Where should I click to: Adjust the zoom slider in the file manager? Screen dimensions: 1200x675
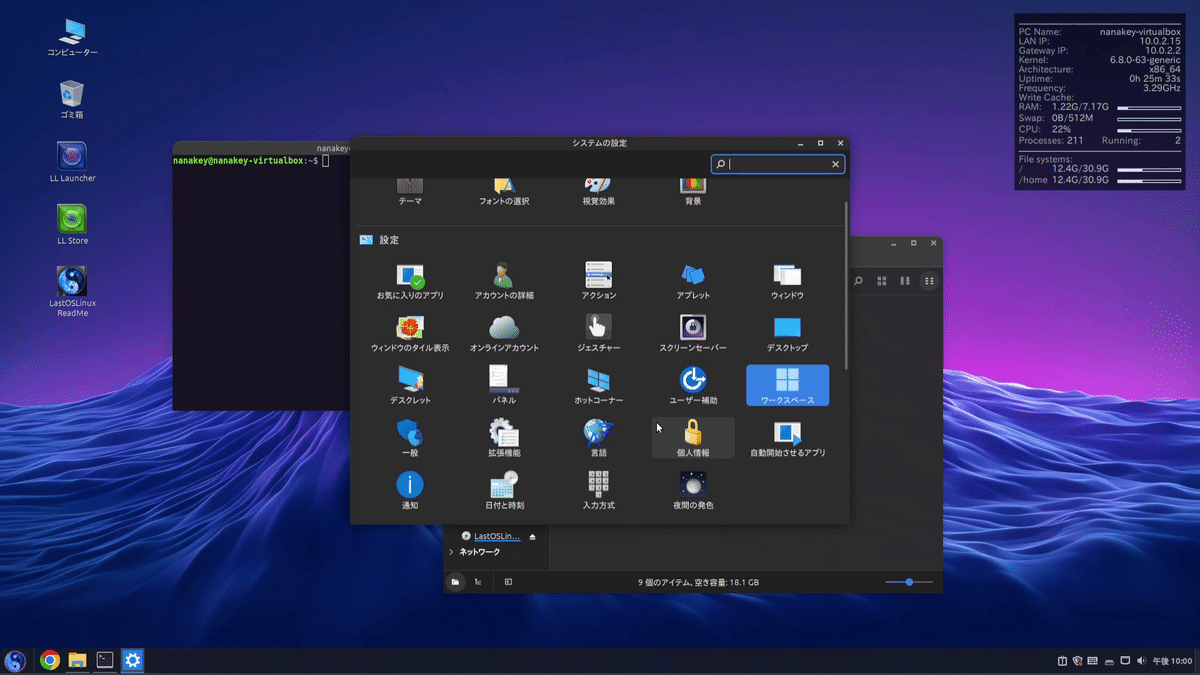[908, 582]
